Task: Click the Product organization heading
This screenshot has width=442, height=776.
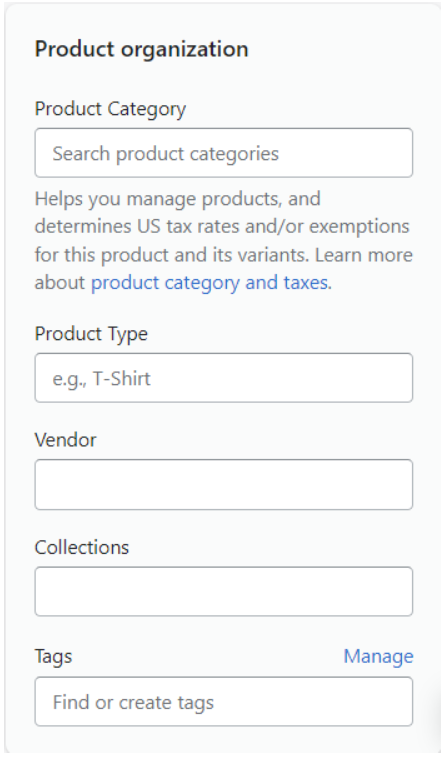Action: pos(142,49)
